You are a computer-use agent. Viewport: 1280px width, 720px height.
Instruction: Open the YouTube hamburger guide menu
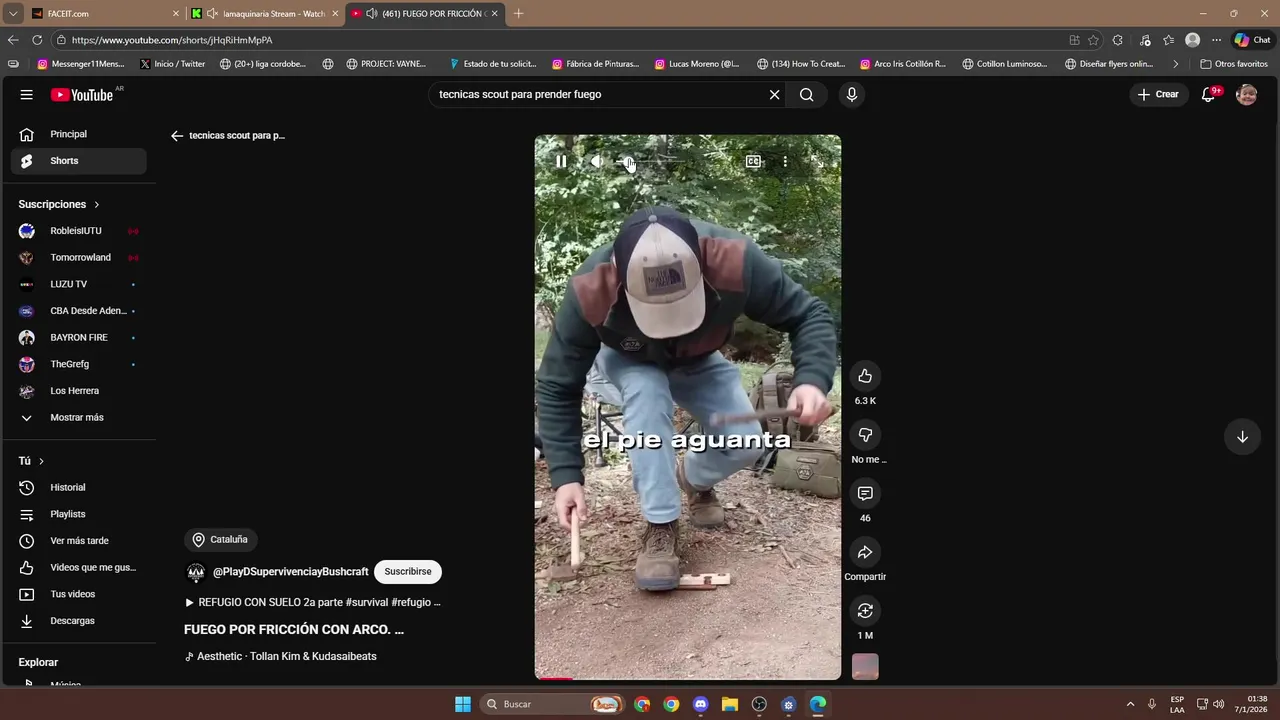click(26, 94)
